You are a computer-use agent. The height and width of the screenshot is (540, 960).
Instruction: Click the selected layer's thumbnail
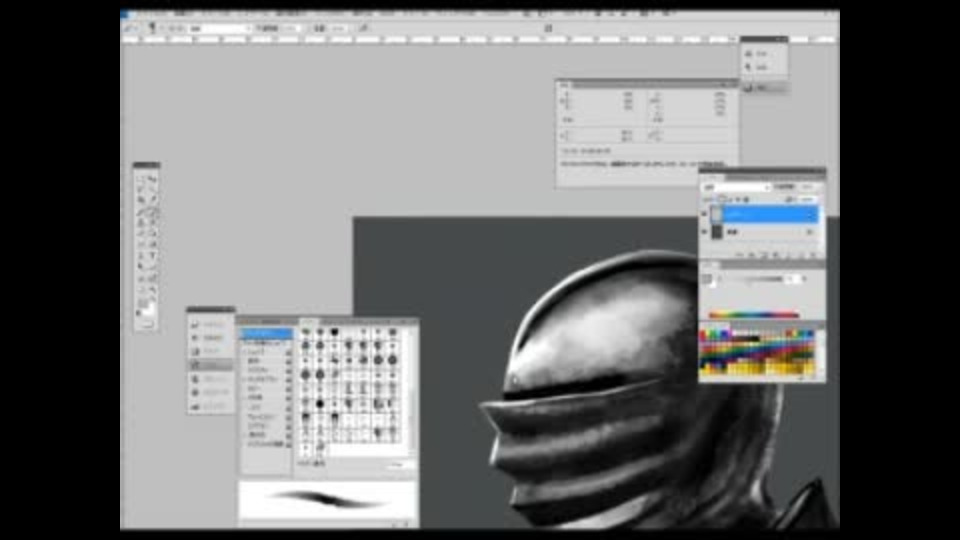(717, 214)
